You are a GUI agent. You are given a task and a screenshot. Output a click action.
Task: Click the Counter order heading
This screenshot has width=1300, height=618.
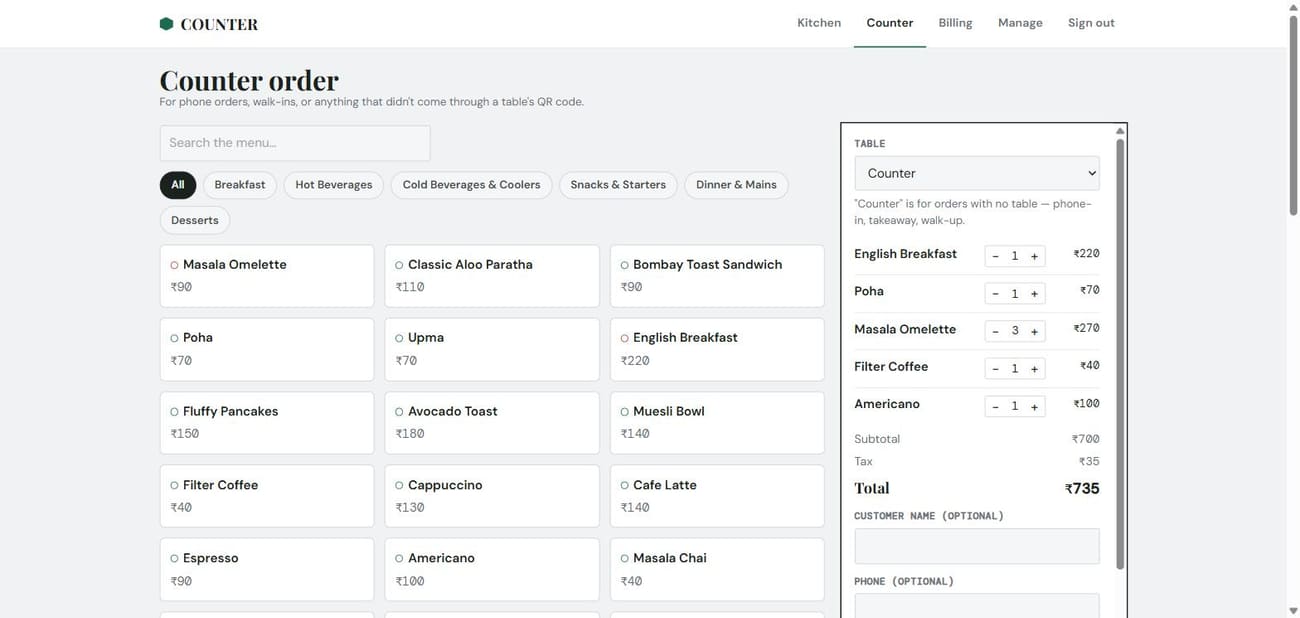249,79
